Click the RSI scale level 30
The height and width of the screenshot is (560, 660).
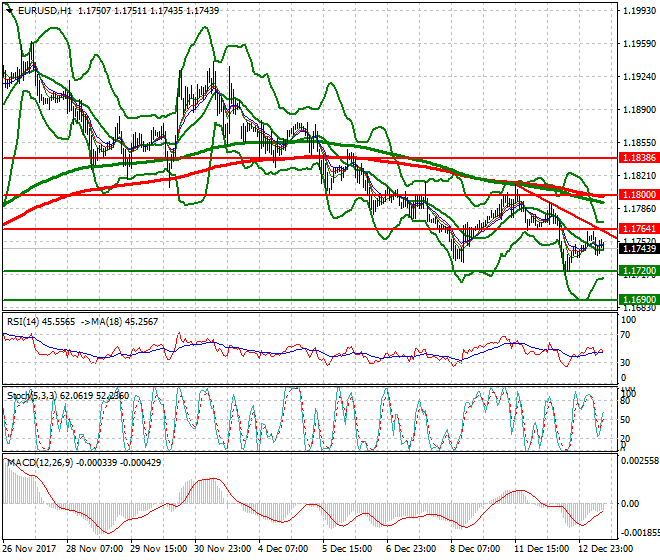(x=625, y=363)
